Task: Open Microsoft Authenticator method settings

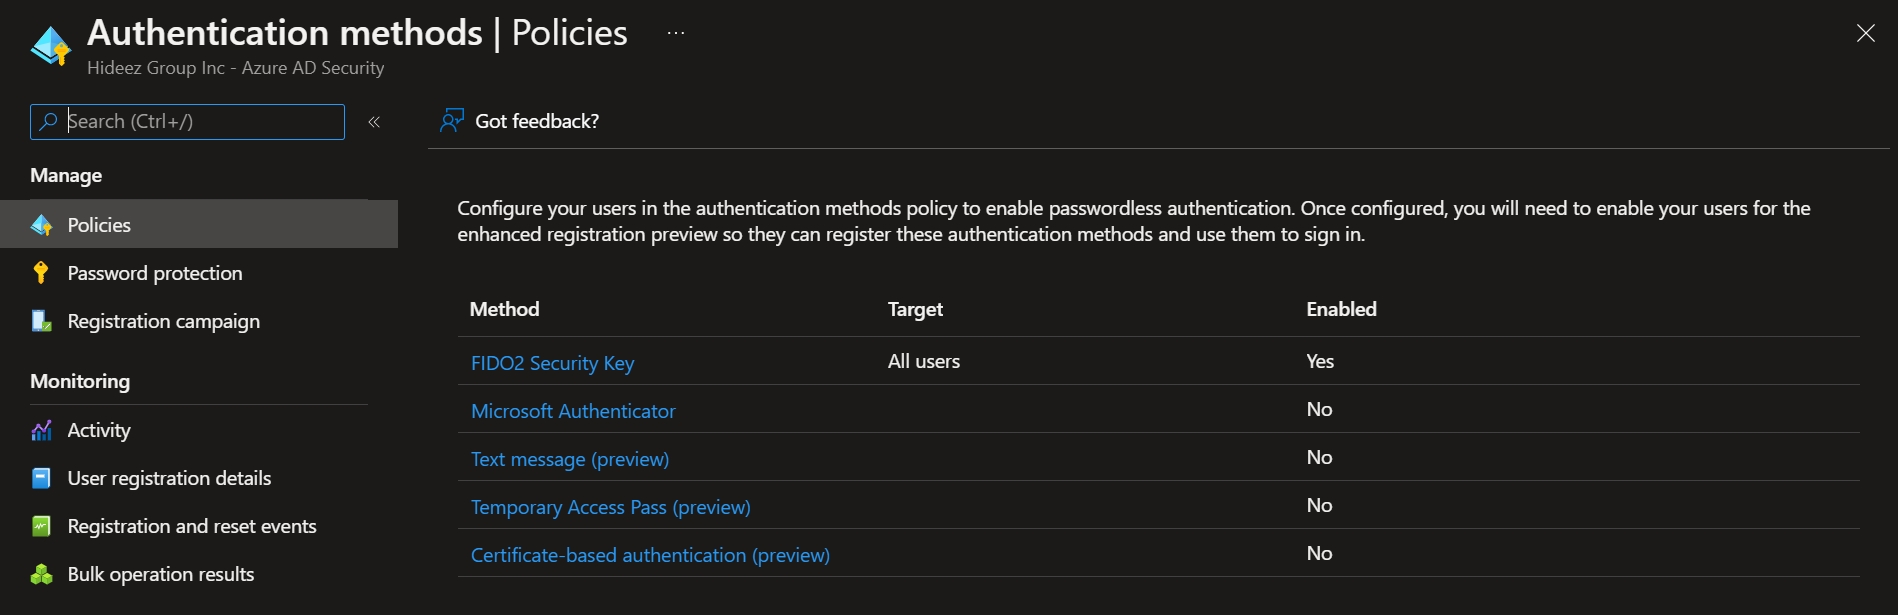Action: 573,411
